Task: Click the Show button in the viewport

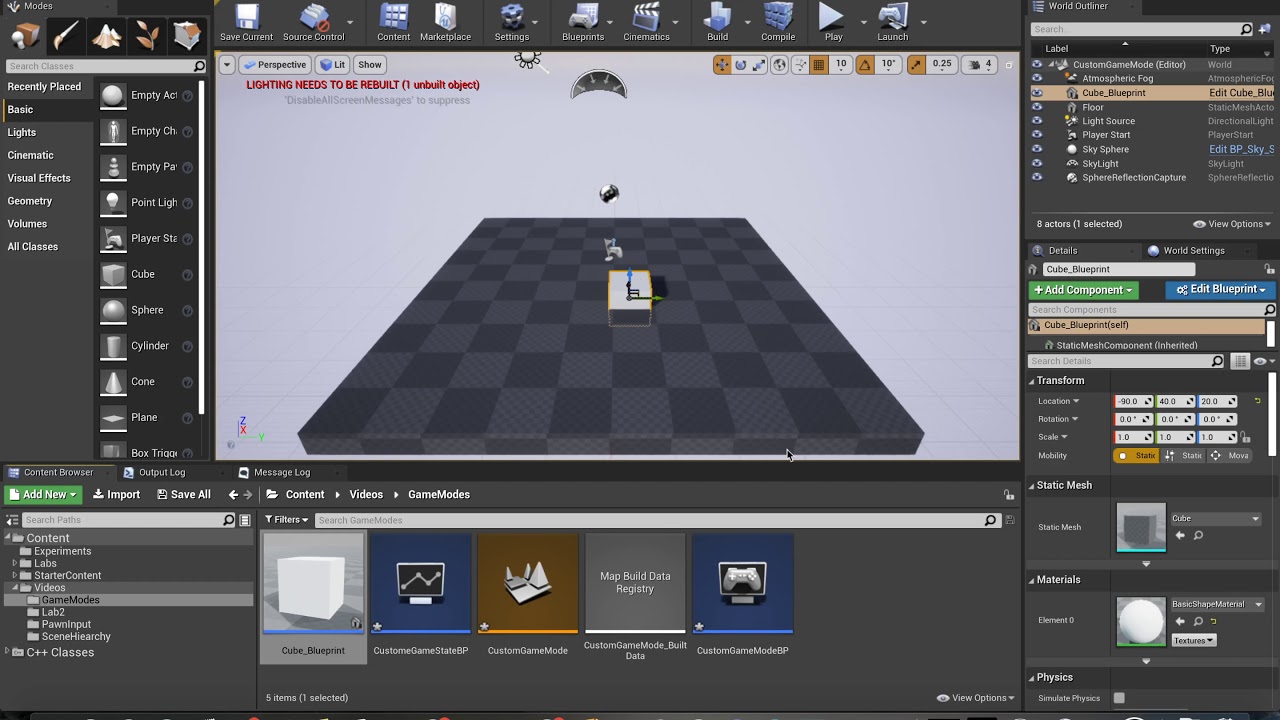Action: pyautogui.click(x=370, y=64)
